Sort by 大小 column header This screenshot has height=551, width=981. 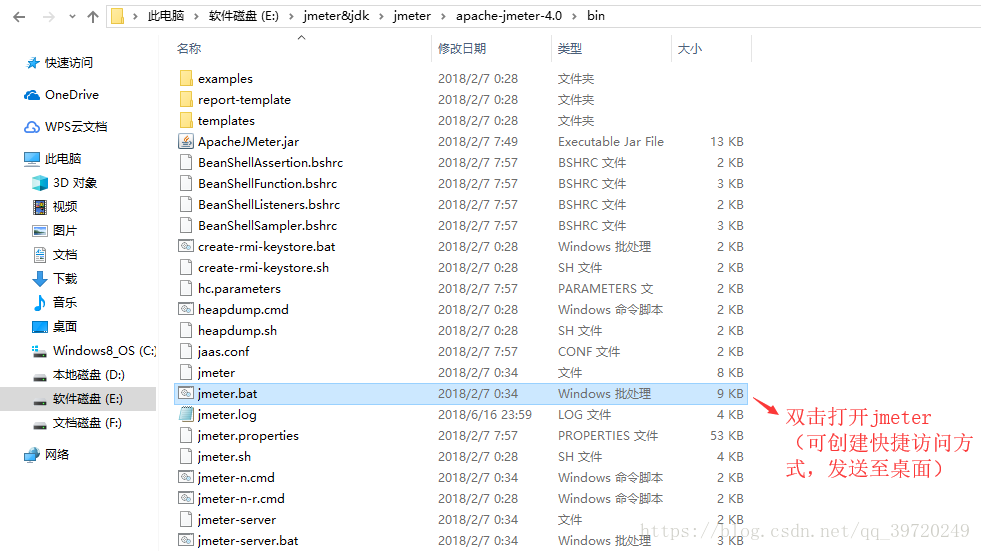[x=689, y=48]
